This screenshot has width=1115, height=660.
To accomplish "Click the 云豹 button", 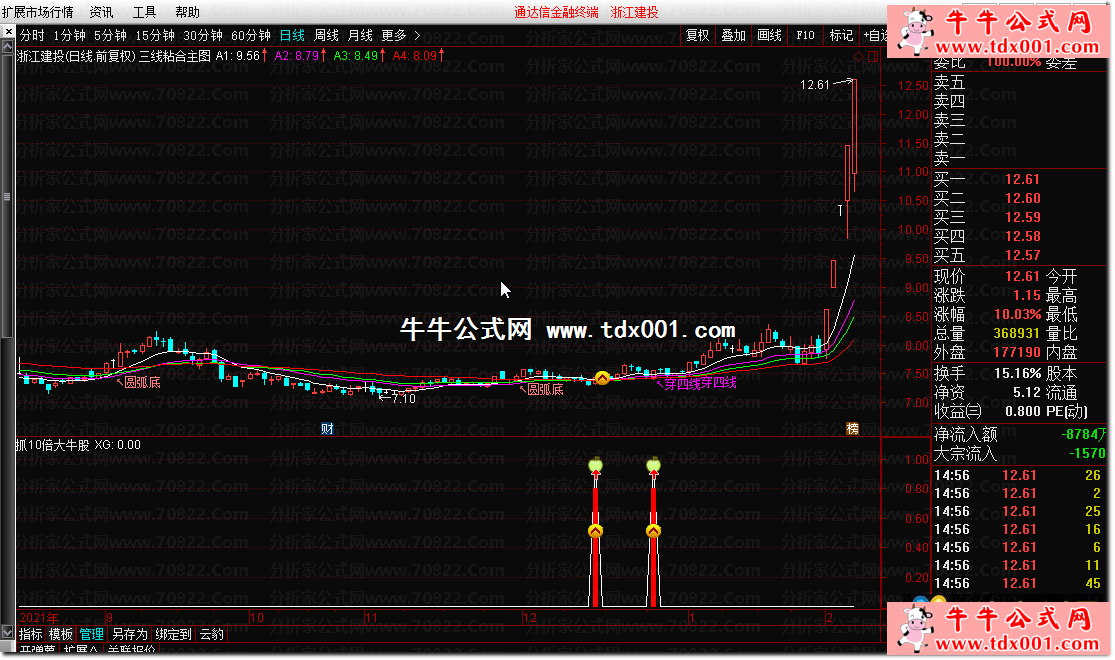I will [x=212, y=634].
